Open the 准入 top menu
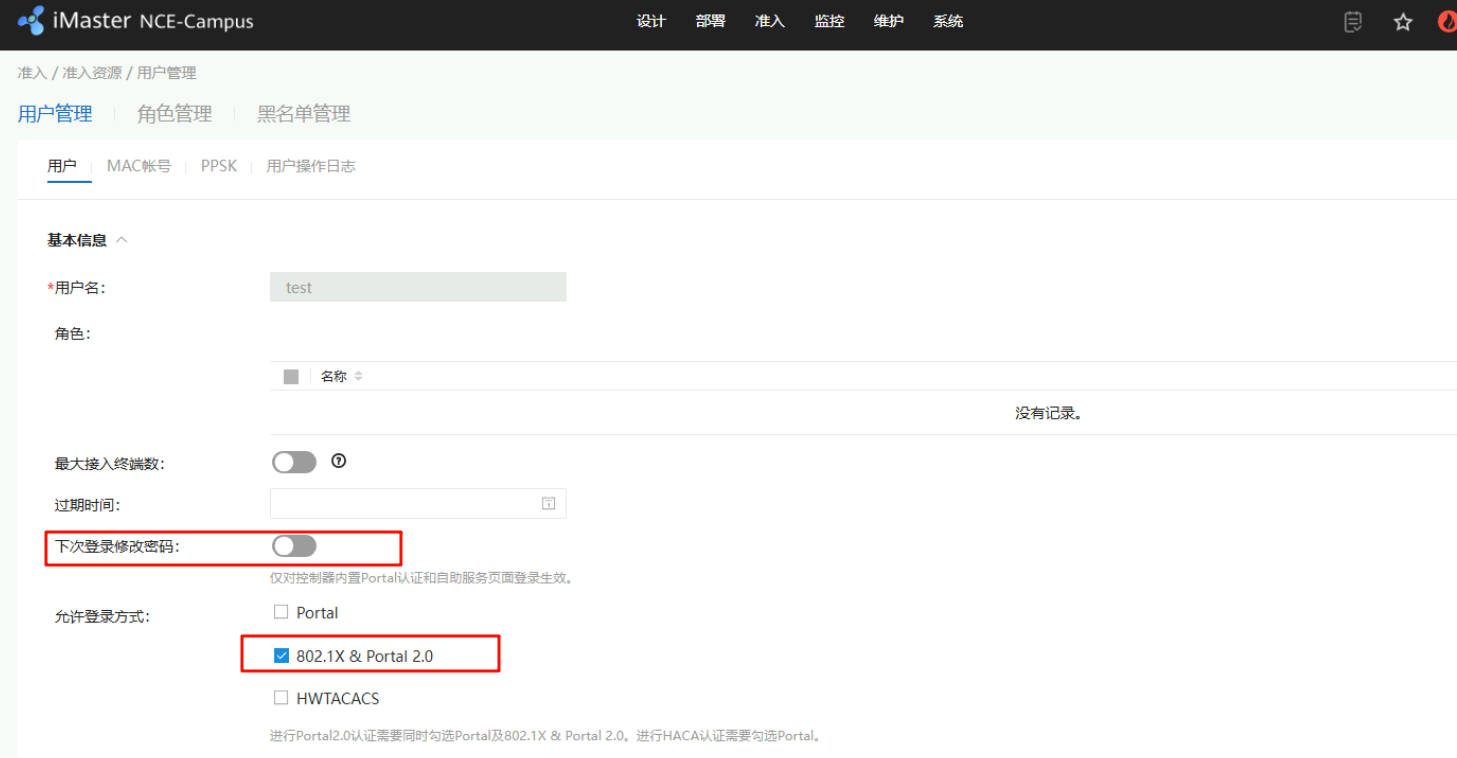 click(x=769, y=21)
